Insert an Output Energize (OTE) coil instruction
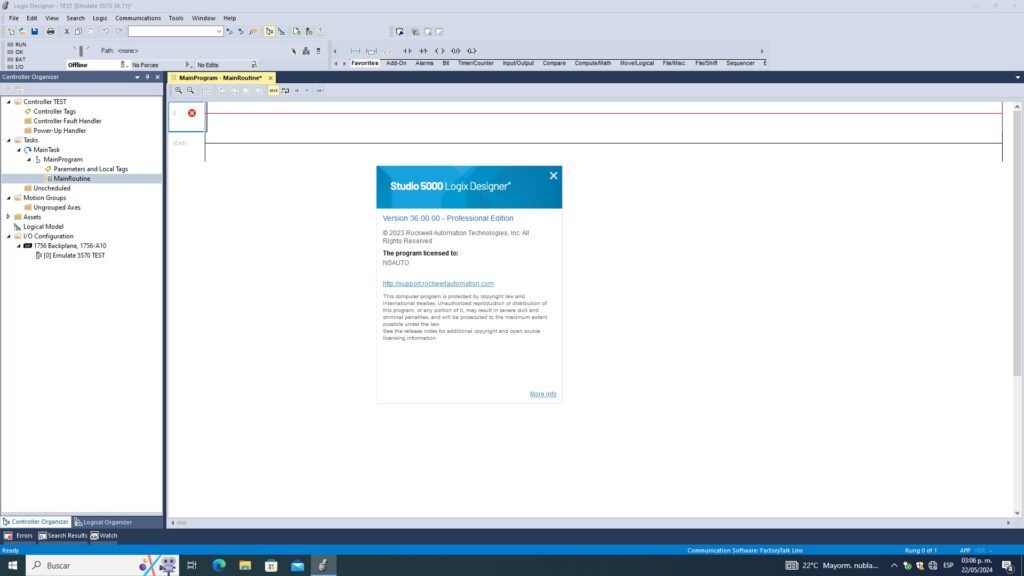Viewport: 1024px width, 576px height. (x=439, y=50)
